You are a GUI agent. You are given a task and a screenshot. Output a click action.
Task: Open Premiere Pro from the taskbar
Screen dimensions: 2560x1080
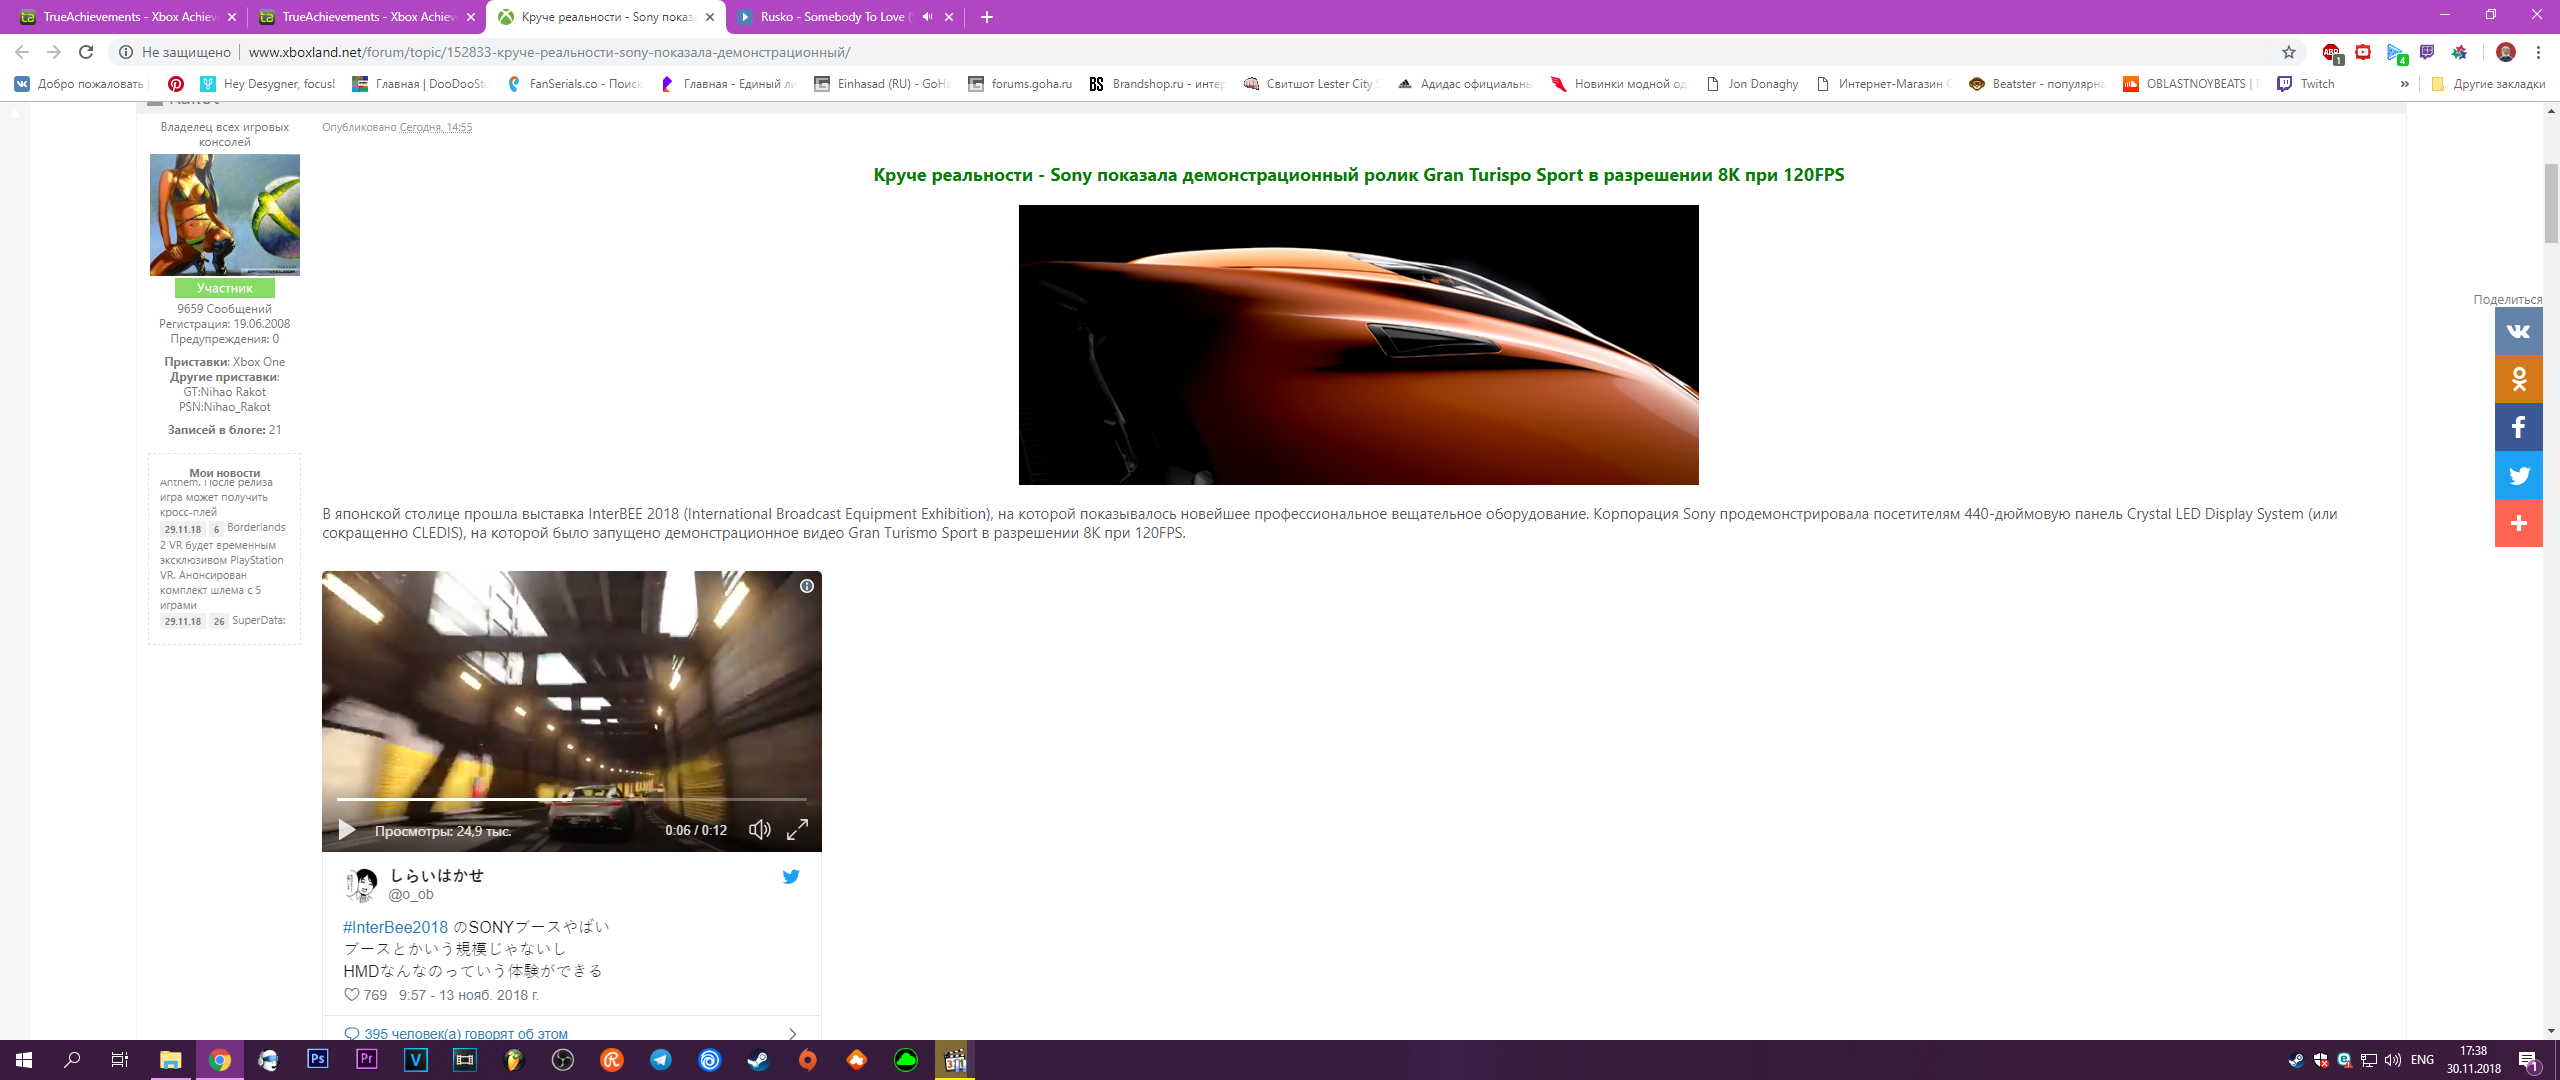(x=367, y=1060)
